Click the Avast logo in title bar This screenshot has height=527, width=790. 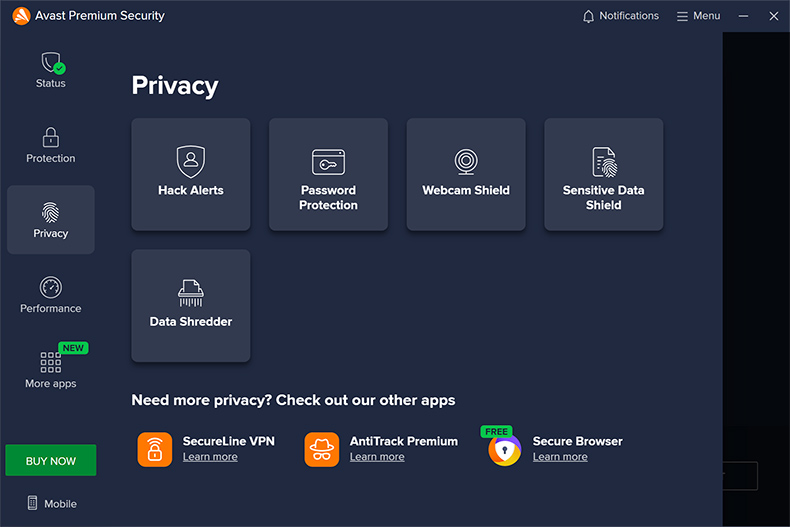coord(21,16)
